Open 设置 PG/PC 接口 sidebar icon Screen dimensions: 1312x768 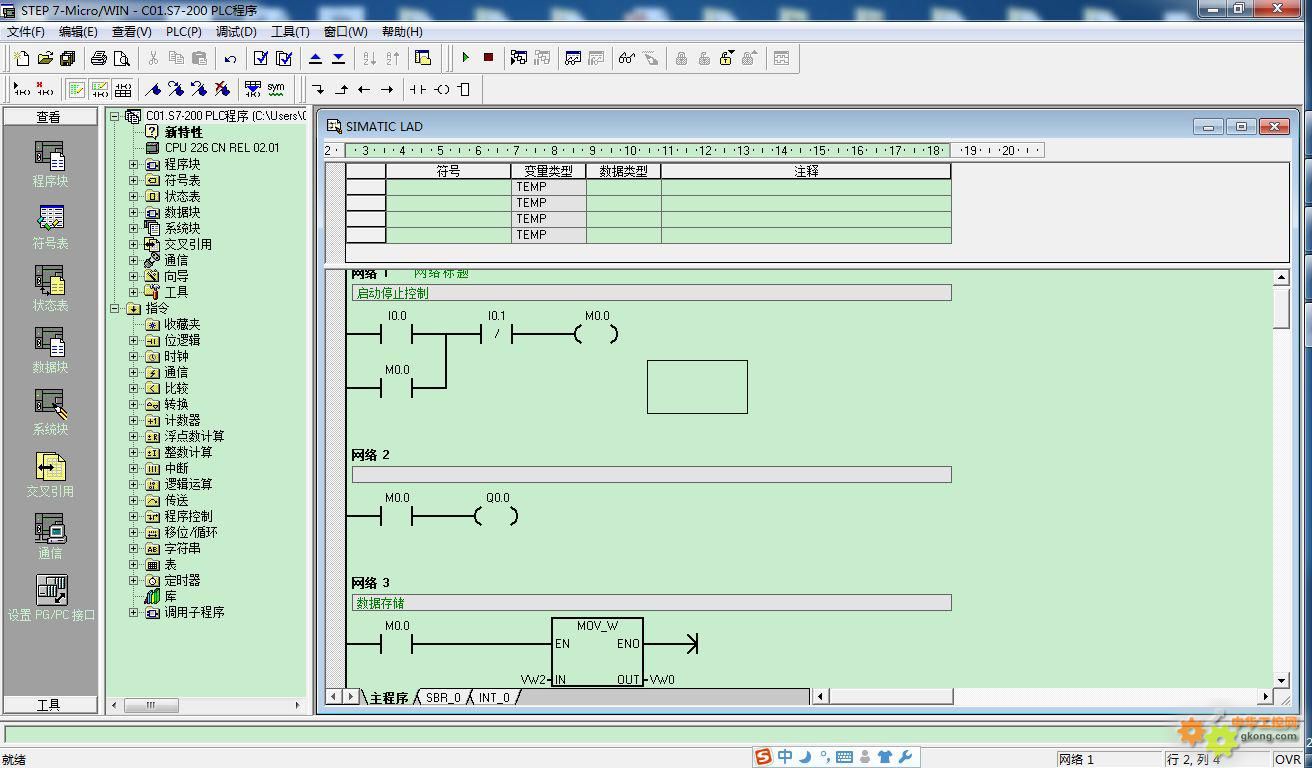[x=51, y=598]
